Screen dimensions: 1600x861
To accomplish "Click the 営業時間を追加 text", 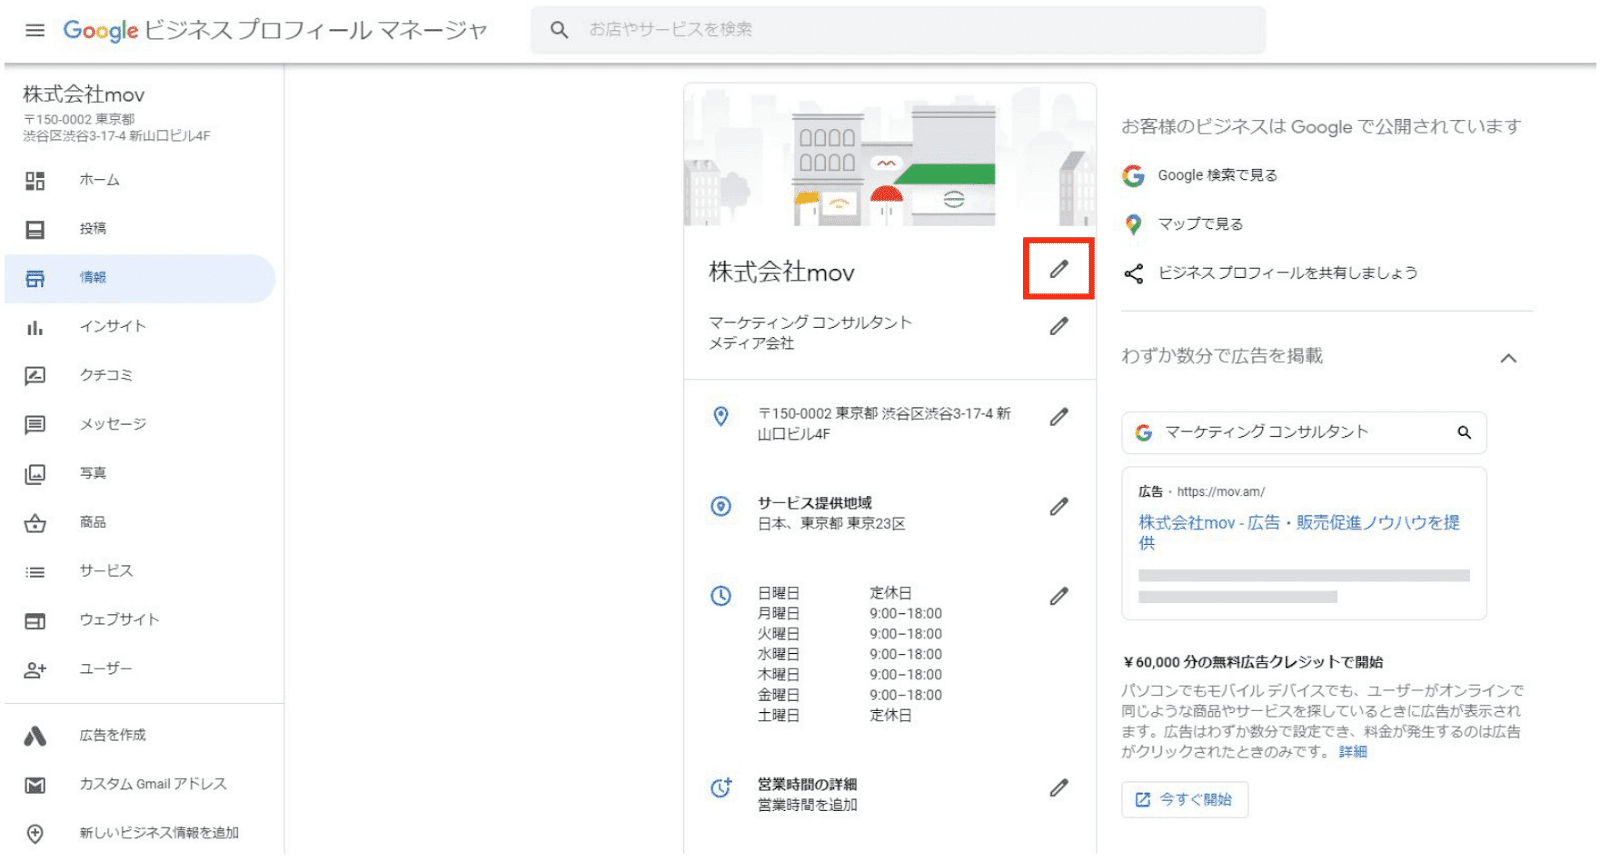I will 807,805.
